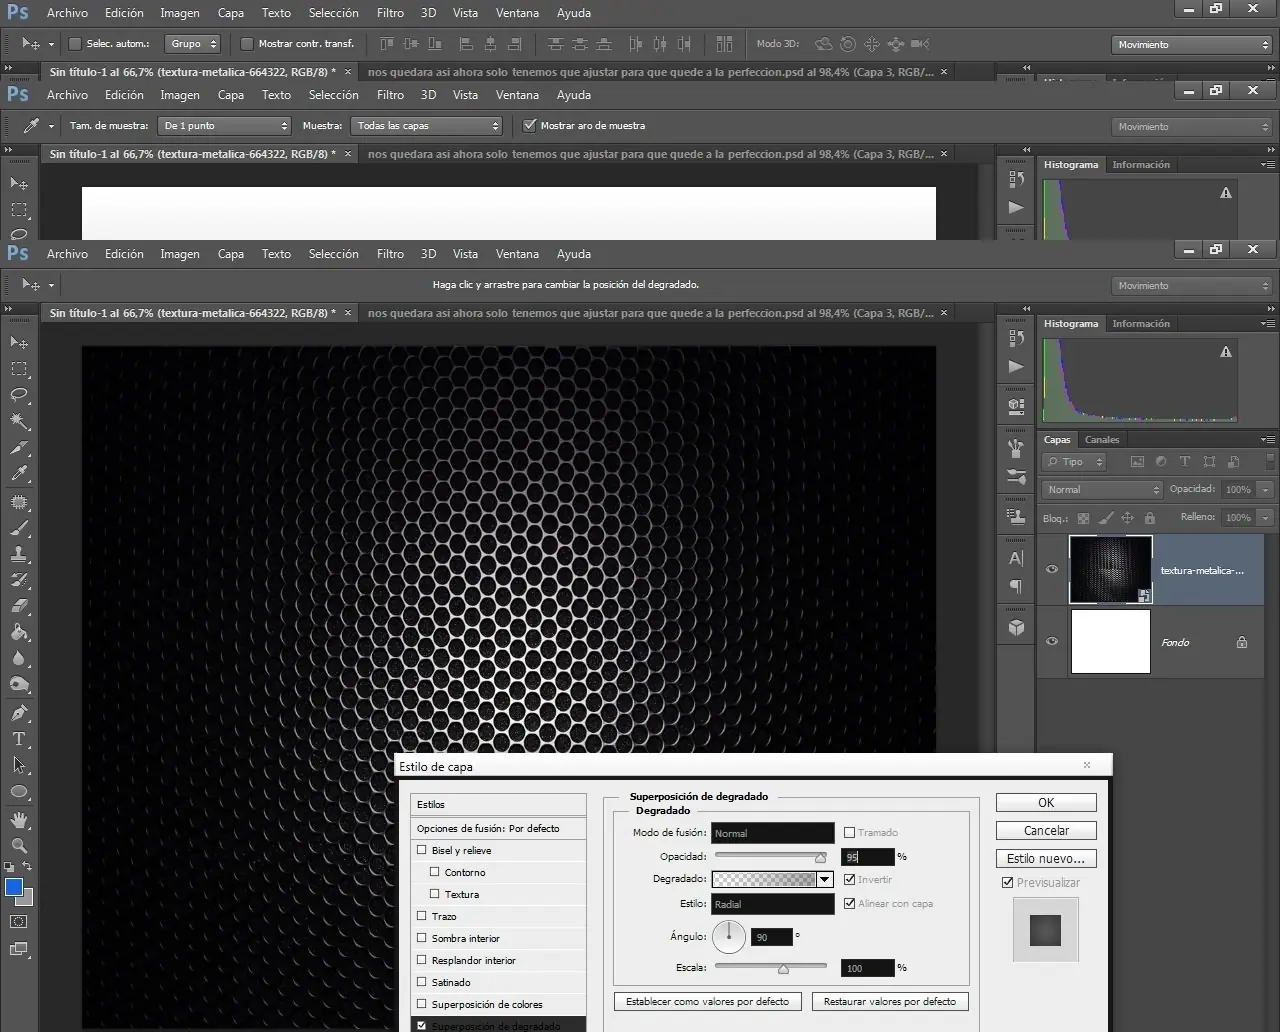Open the Clone Source collapsed panel icon
Screen dimensions: 1284x1032
point(1016,517)
